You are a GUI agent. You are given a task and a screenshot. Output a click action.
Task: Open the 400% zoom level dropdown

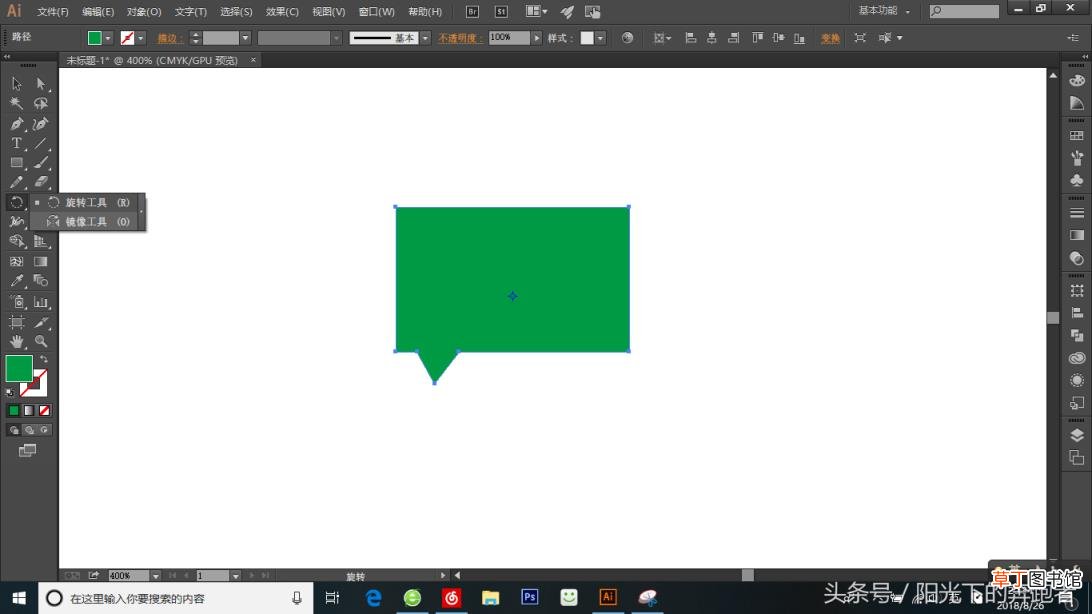pyautogui.click(x=155, y=576)
